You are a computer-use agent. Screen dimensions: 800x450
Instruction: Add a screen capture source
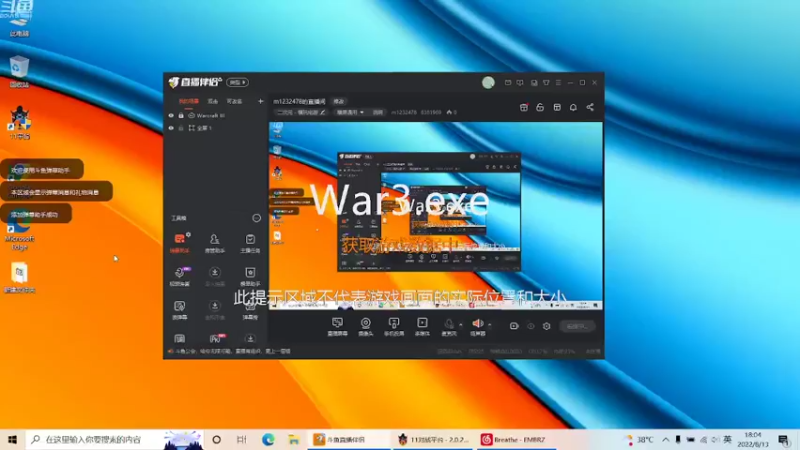pos(337,326)
